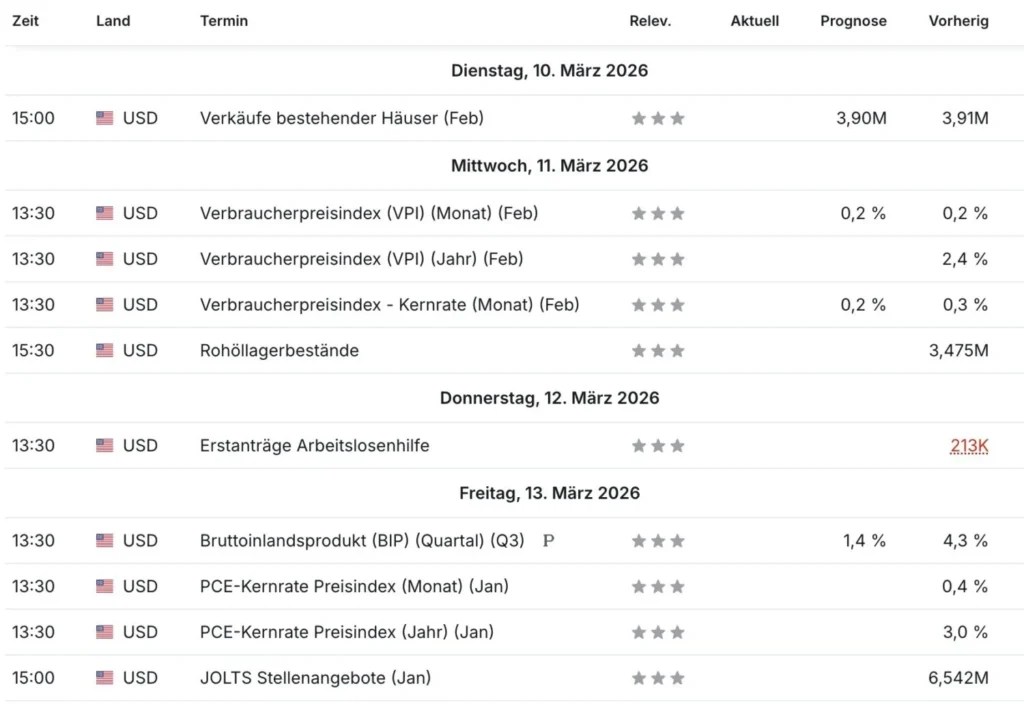
Task: Select the Relev. column header
Action: pos(650,21)
